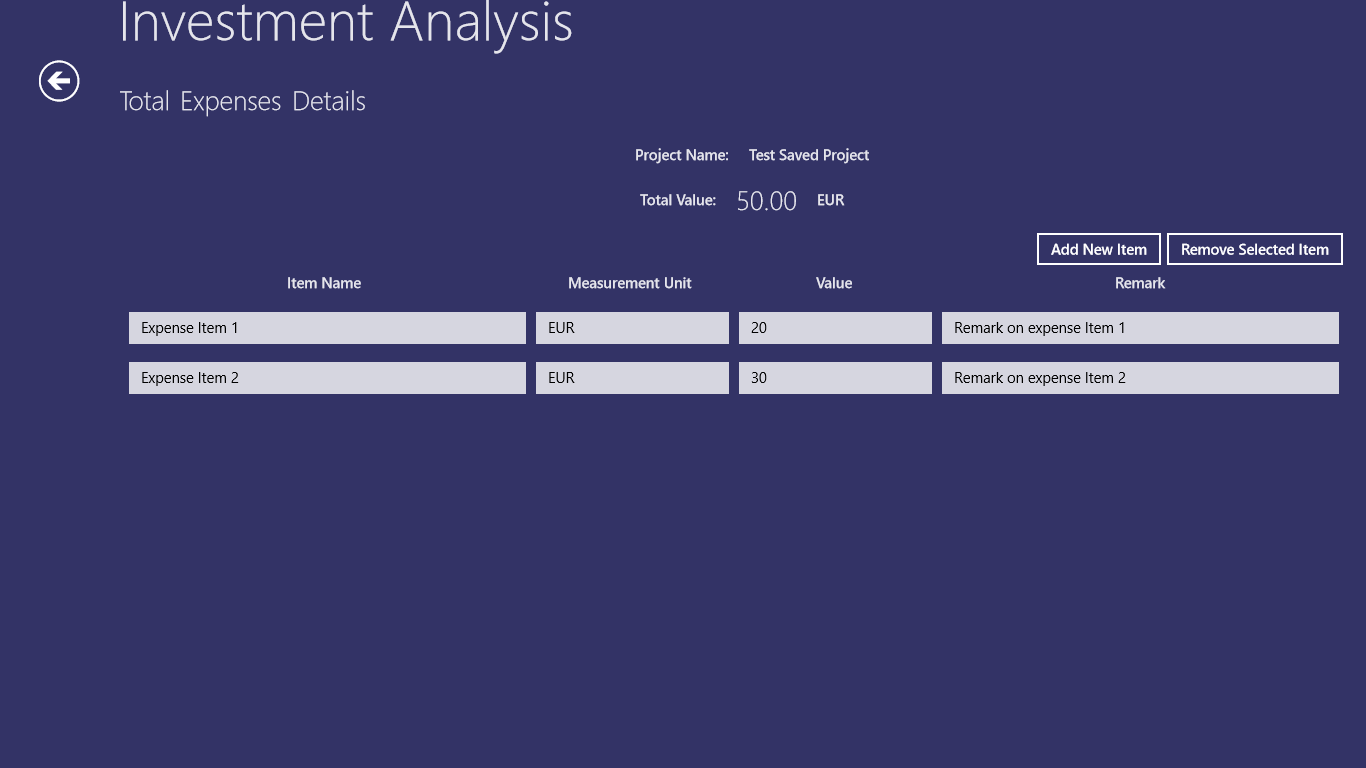
Task: Edit the Remark on expense Item 2 field
Action: [1140, 378]
